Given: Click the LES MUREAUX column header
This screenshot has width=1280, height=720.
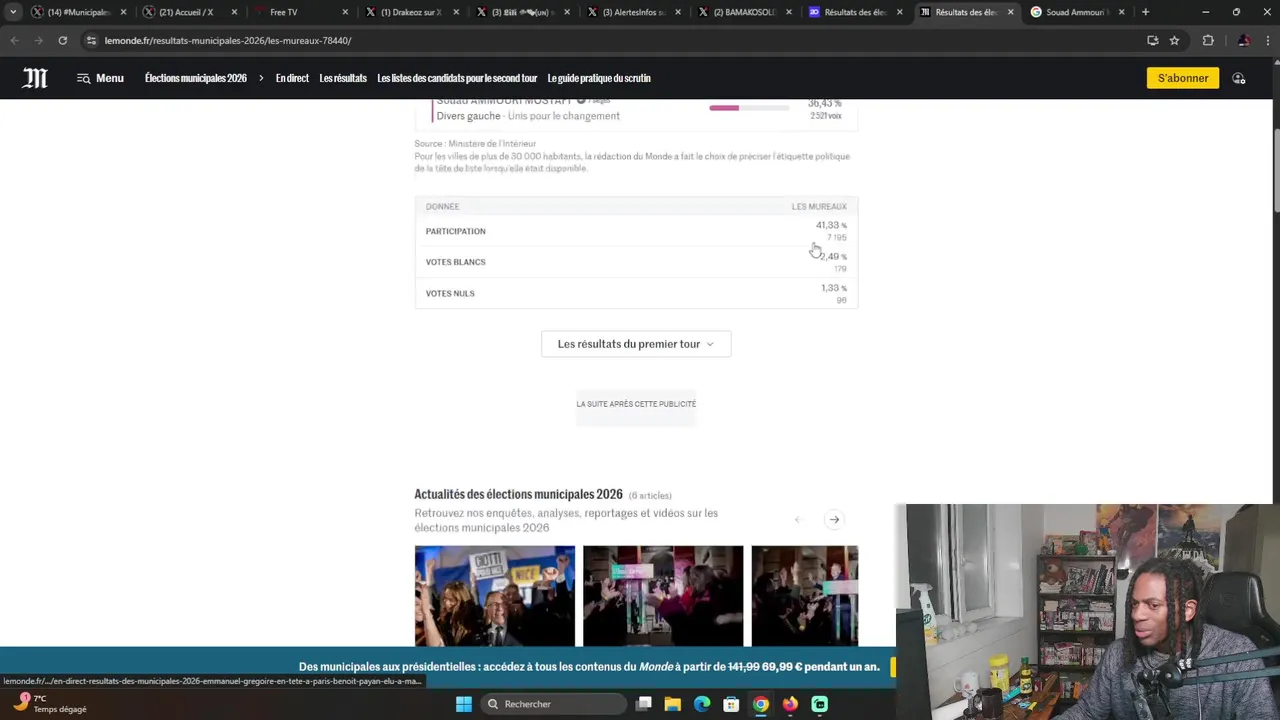Looking at the screenshot, I should [819, 207].
